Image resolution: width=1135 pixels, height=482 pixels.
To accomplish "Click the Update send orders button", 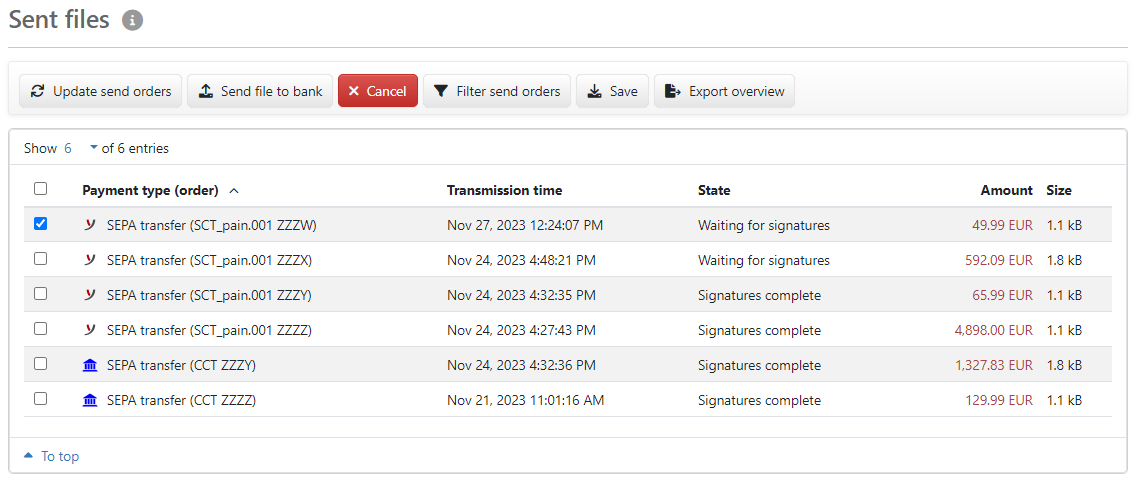I will tap(101, 91).
